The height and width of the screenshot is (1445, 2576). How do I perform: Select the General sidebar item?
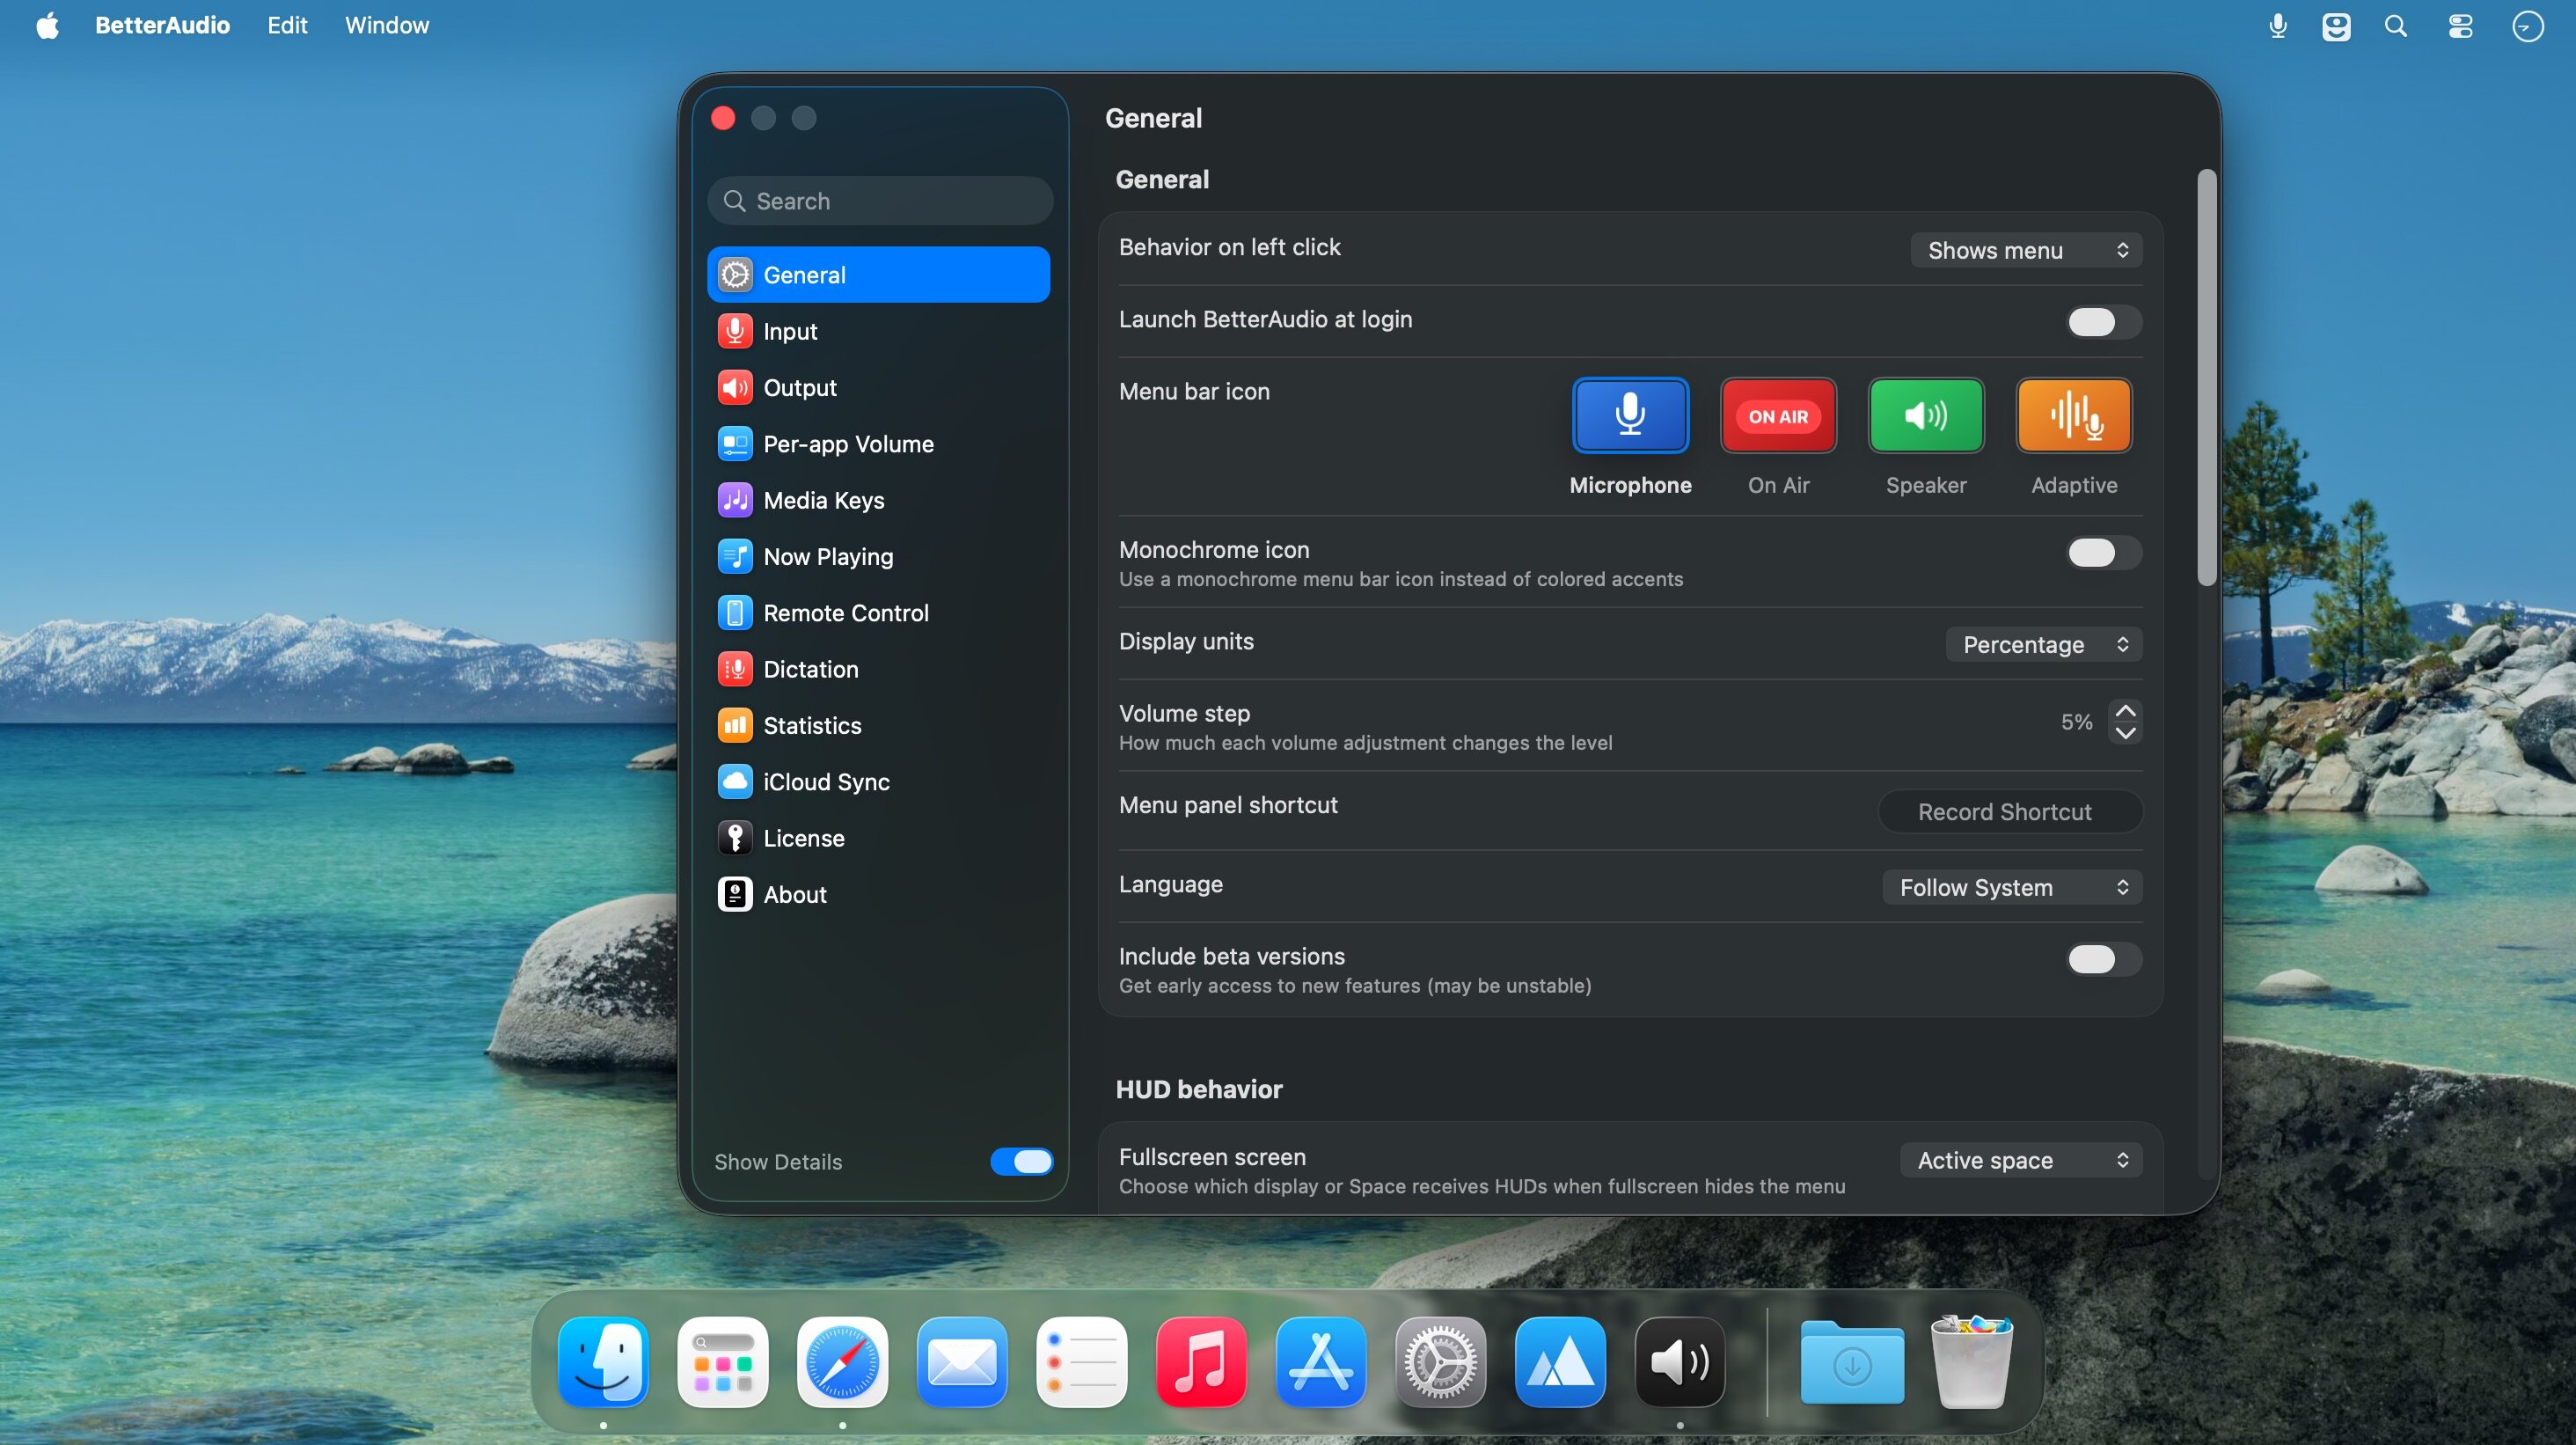coord(878,275)
